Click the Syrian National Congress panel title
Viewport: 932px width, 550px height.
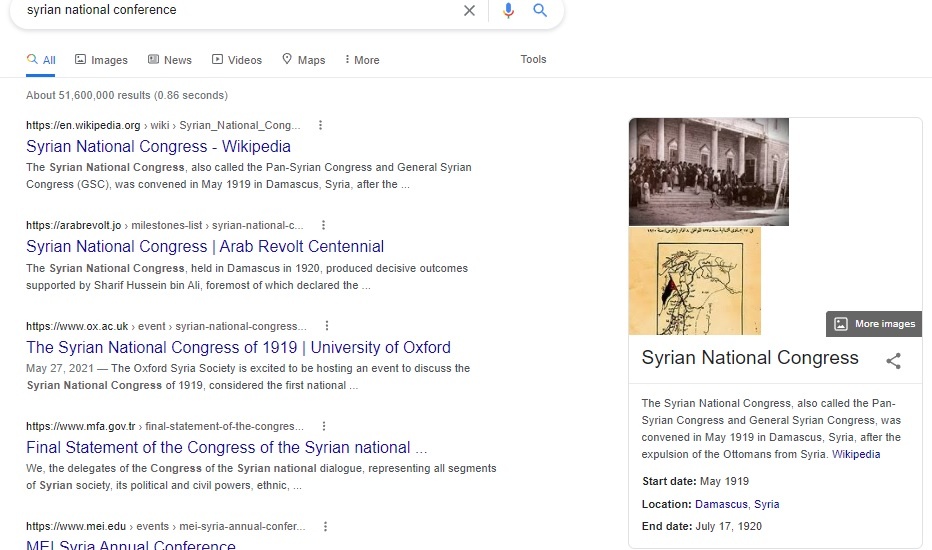click(x=750, y=357)
